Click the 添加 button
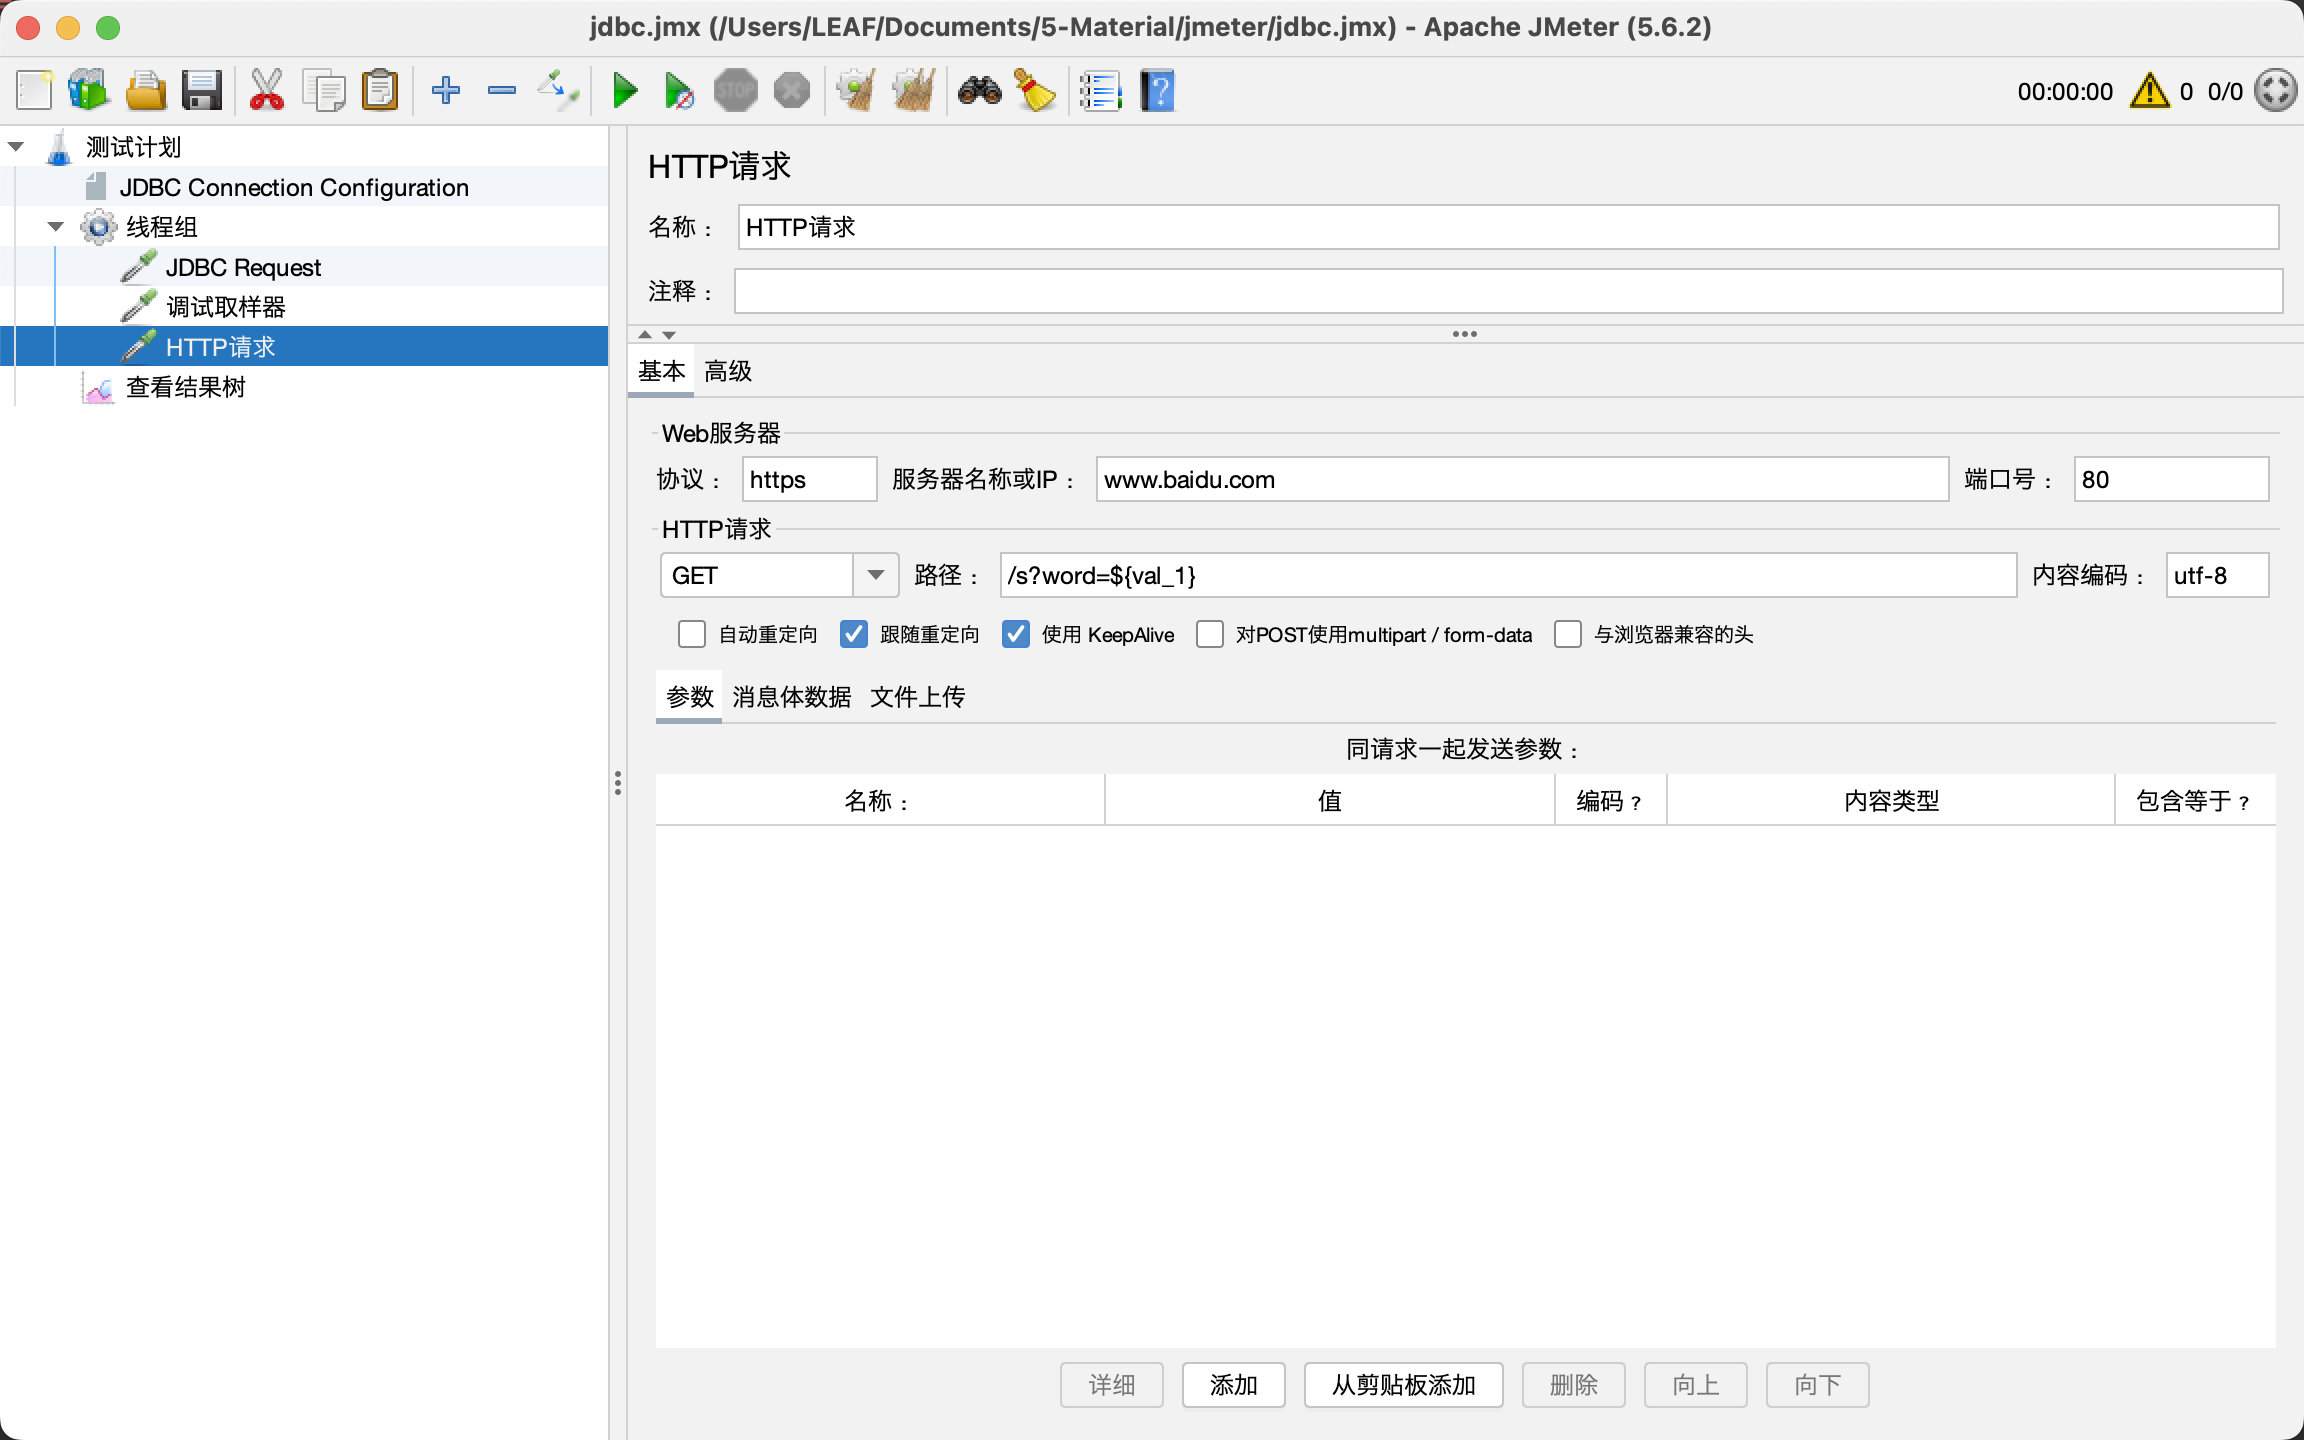This screenshot has width=2304, height=1440. [x=1233, y=1385]
